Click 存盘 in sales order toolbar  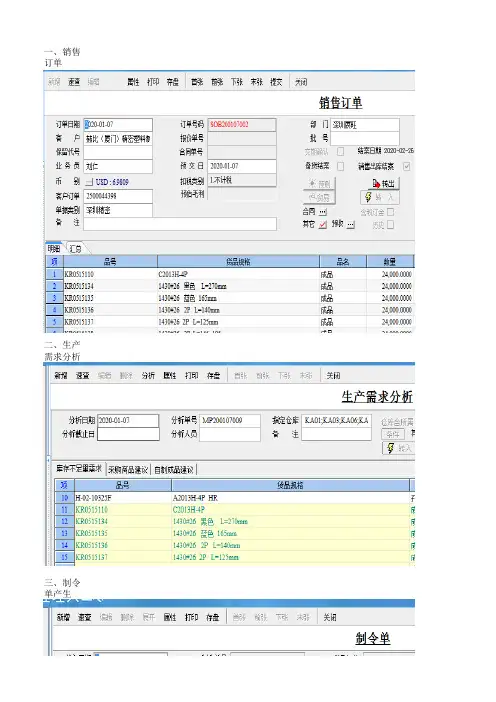173,82
